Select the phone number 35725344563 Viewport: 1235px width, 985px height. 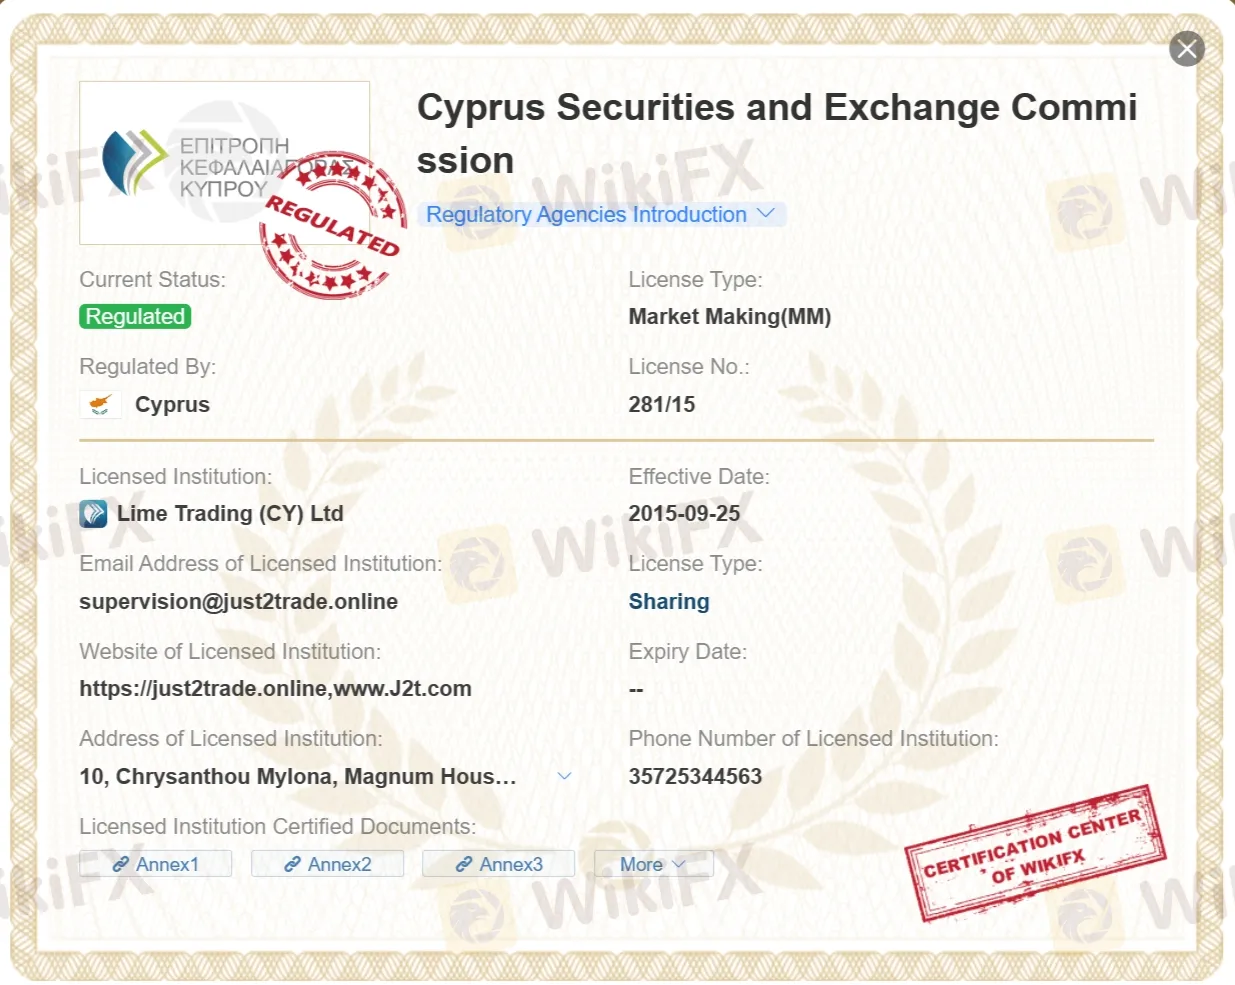pyautogui.click(x=695, y=777)
